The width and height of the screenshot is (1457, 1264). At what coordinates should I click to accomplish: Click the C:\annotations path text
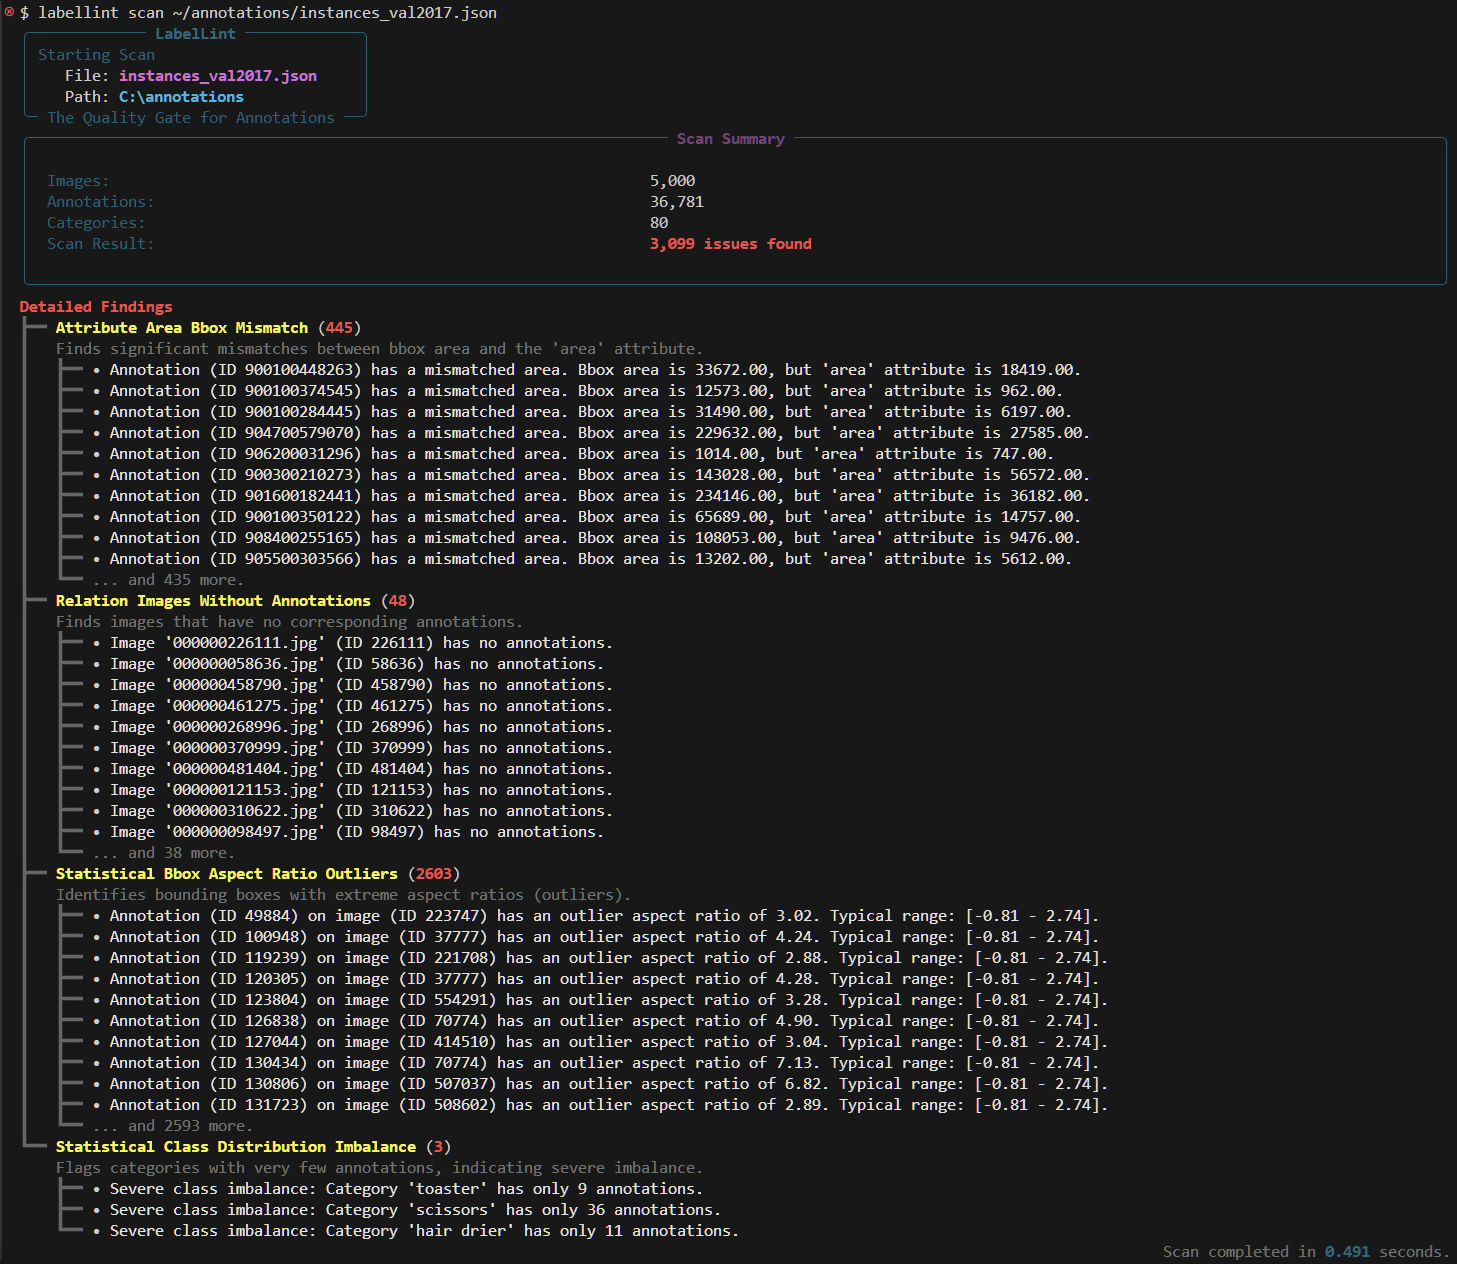tap(181, 97)
